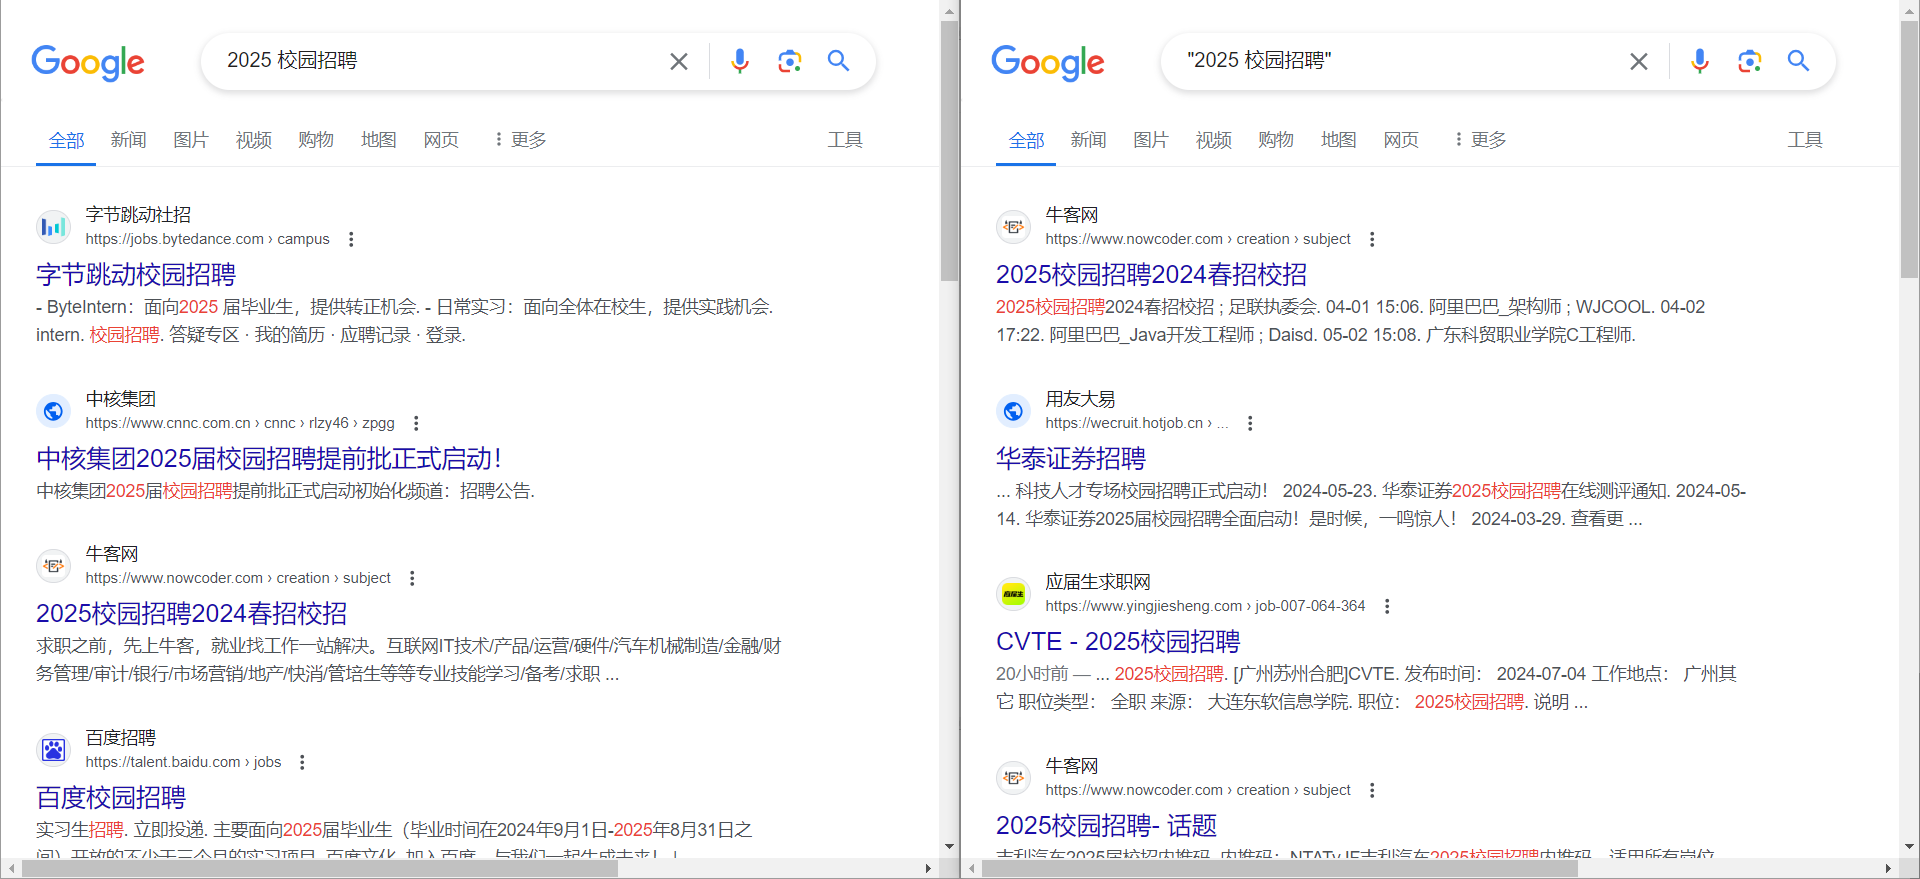This screenshot has height=879, width=1920.
Task: Switch to 图片 tab in left window
Action: coord(190,140)
